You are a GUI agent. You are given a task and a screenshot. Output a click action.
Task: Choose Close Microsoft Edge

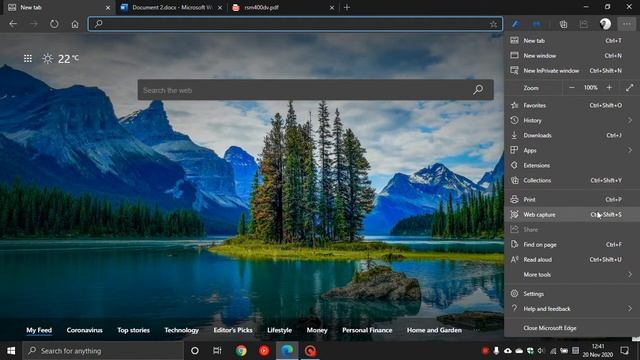point(571,328)
